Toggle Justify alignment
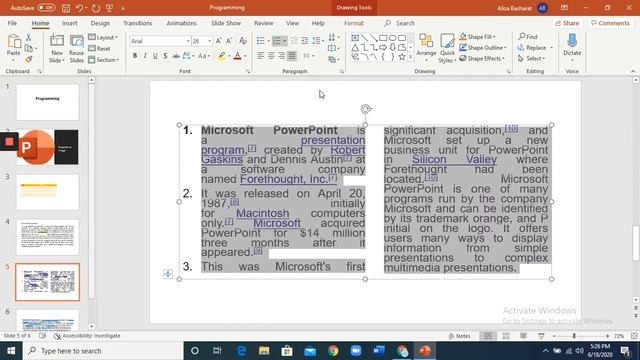The image size is (640, 360). [292, 56]
